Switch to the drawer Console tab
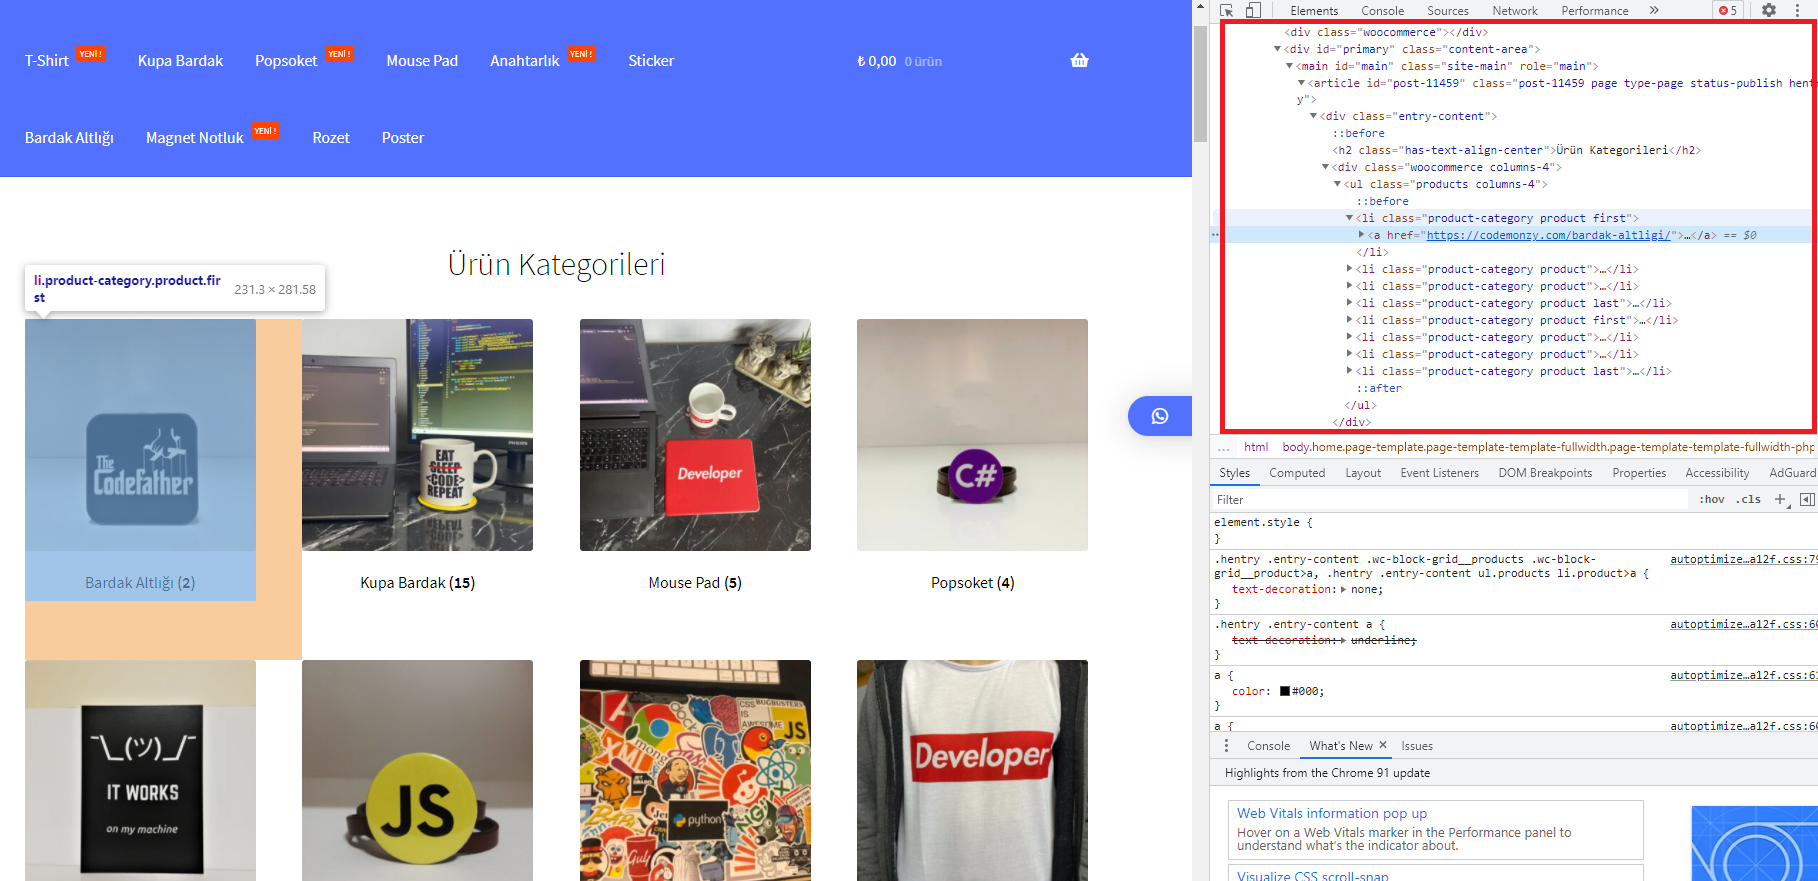The height and width of the screenshot is (881, 1818). [1268, 746]
